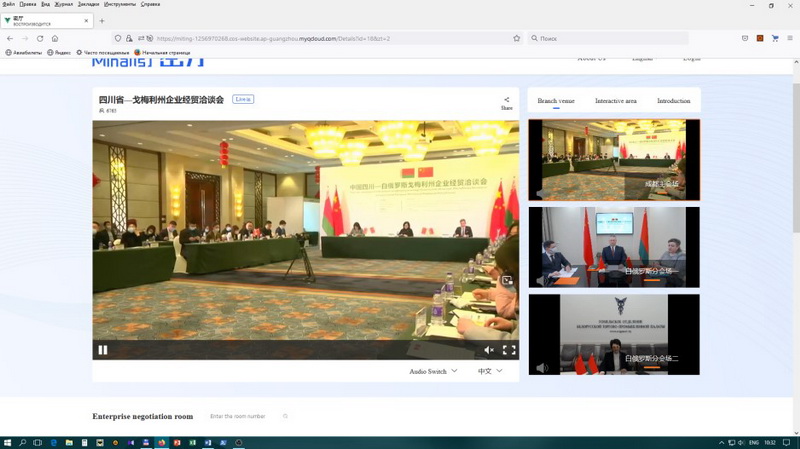Toggle speaker on the first venue thumbnail
Image resolution: width=800 pixels, height=449 pixels.
point(540,193)
